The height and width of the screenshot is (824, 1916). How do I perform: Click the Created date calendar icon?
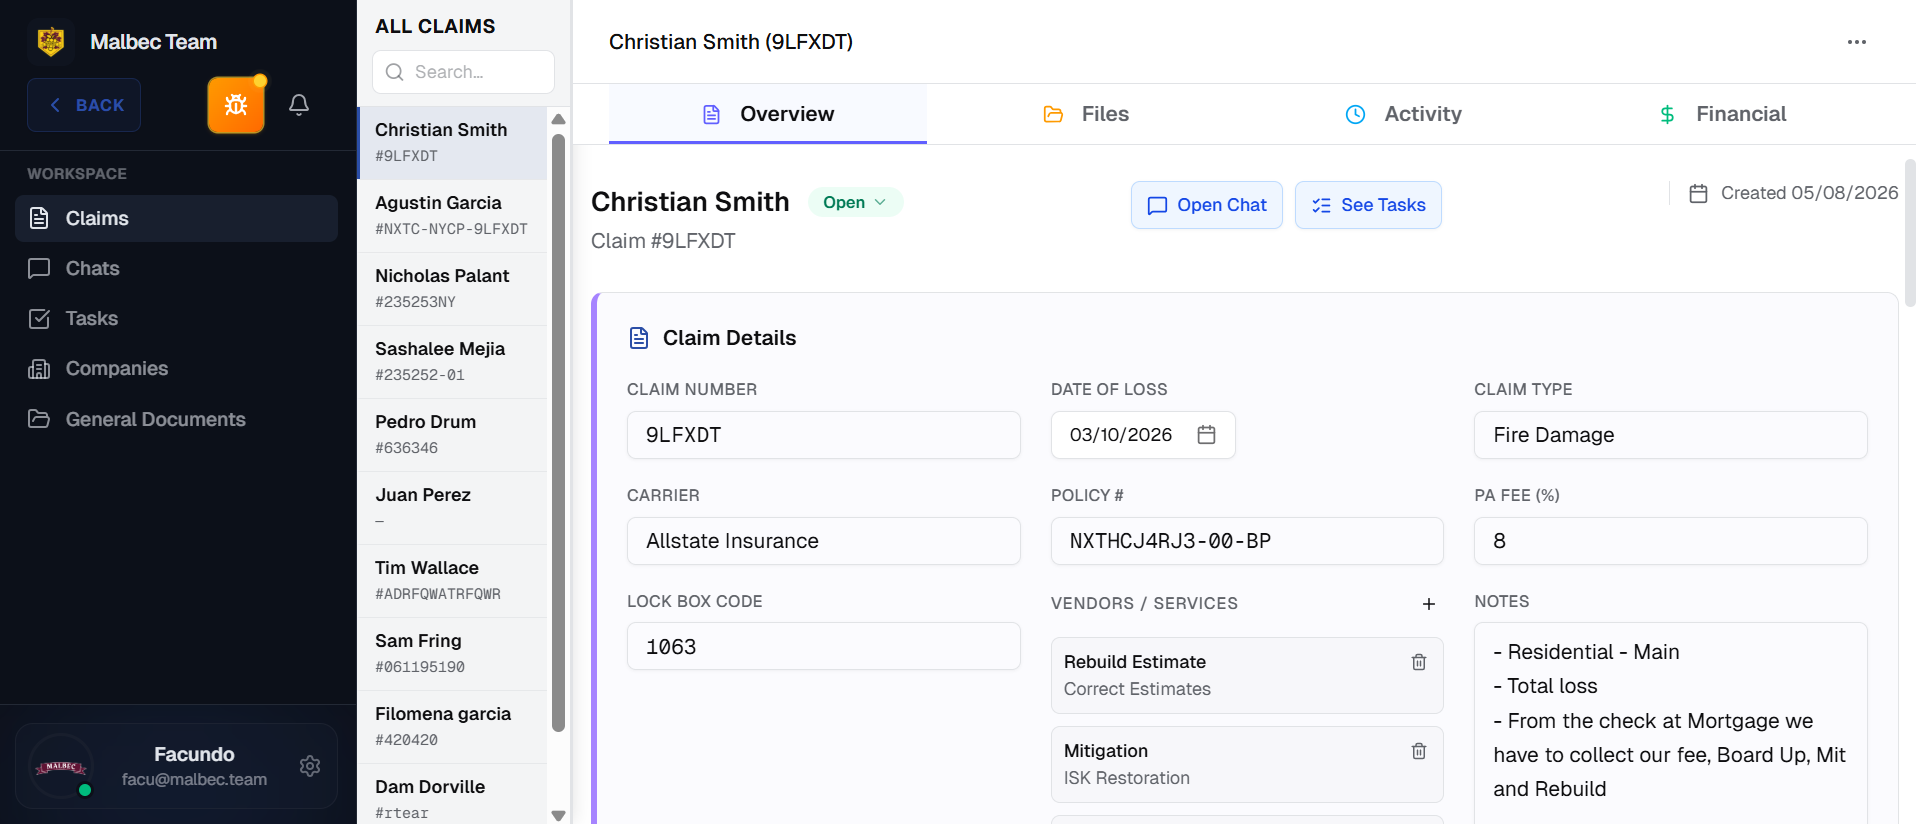pos(1698,193)
